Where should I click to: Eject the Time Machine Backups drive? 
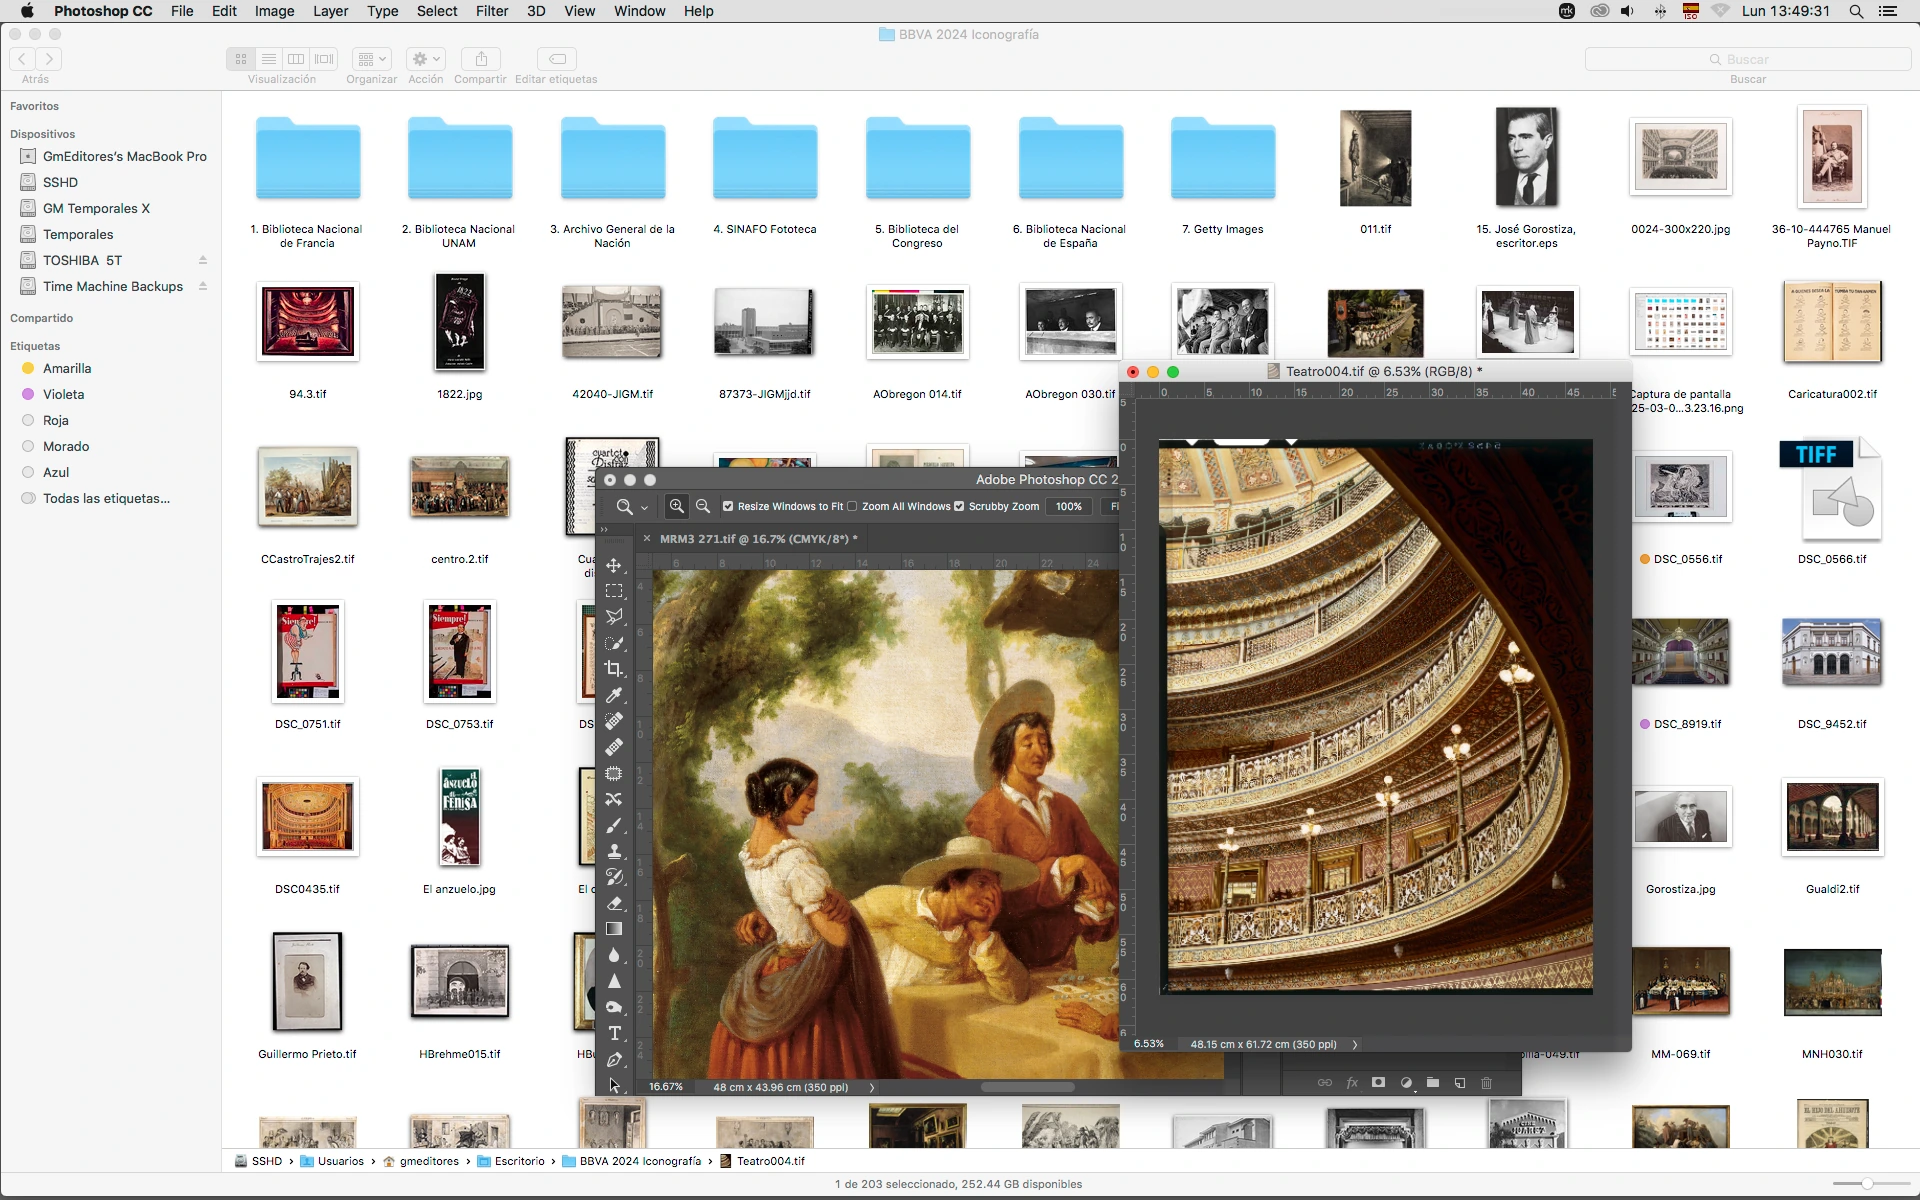tap(203, 286)
